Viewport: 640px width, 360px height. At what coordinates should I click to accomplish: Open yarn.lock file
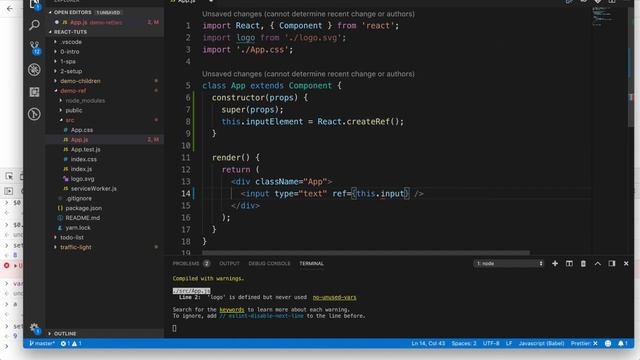[78, 228]
